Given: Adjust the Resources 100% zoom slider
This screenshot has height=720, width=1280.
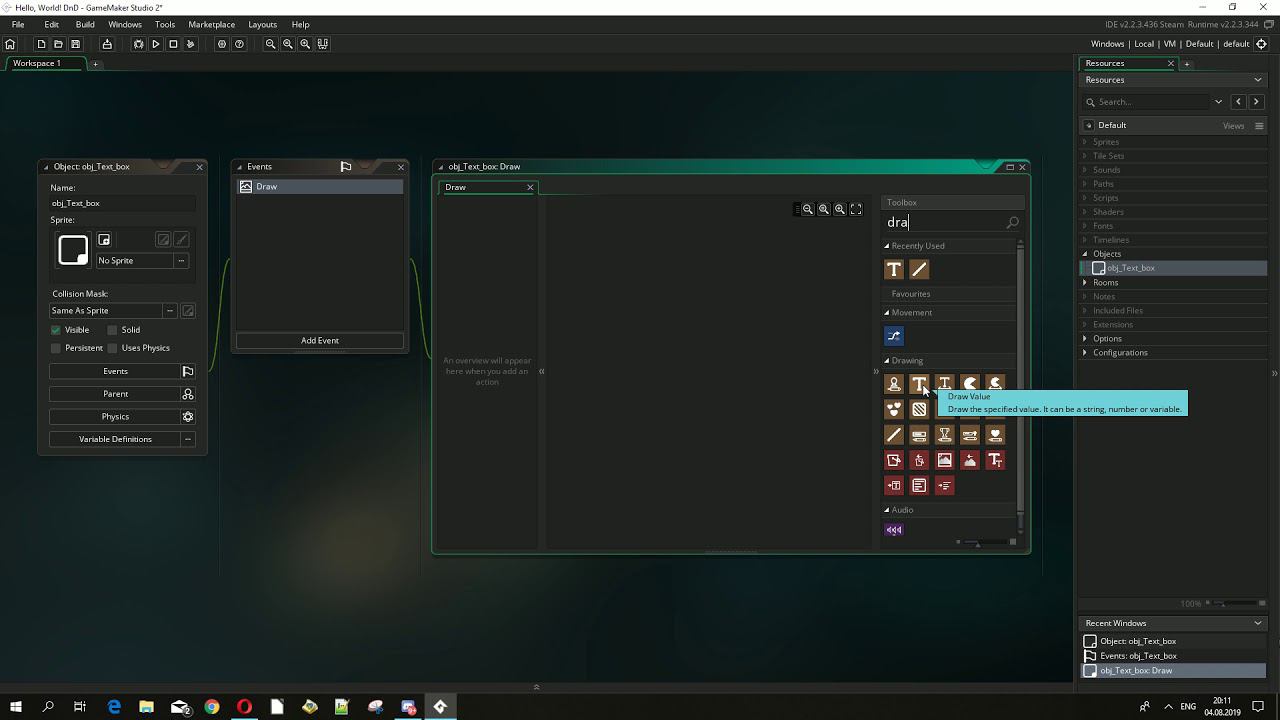Looking at the screenshot, I should point(1235,604).
